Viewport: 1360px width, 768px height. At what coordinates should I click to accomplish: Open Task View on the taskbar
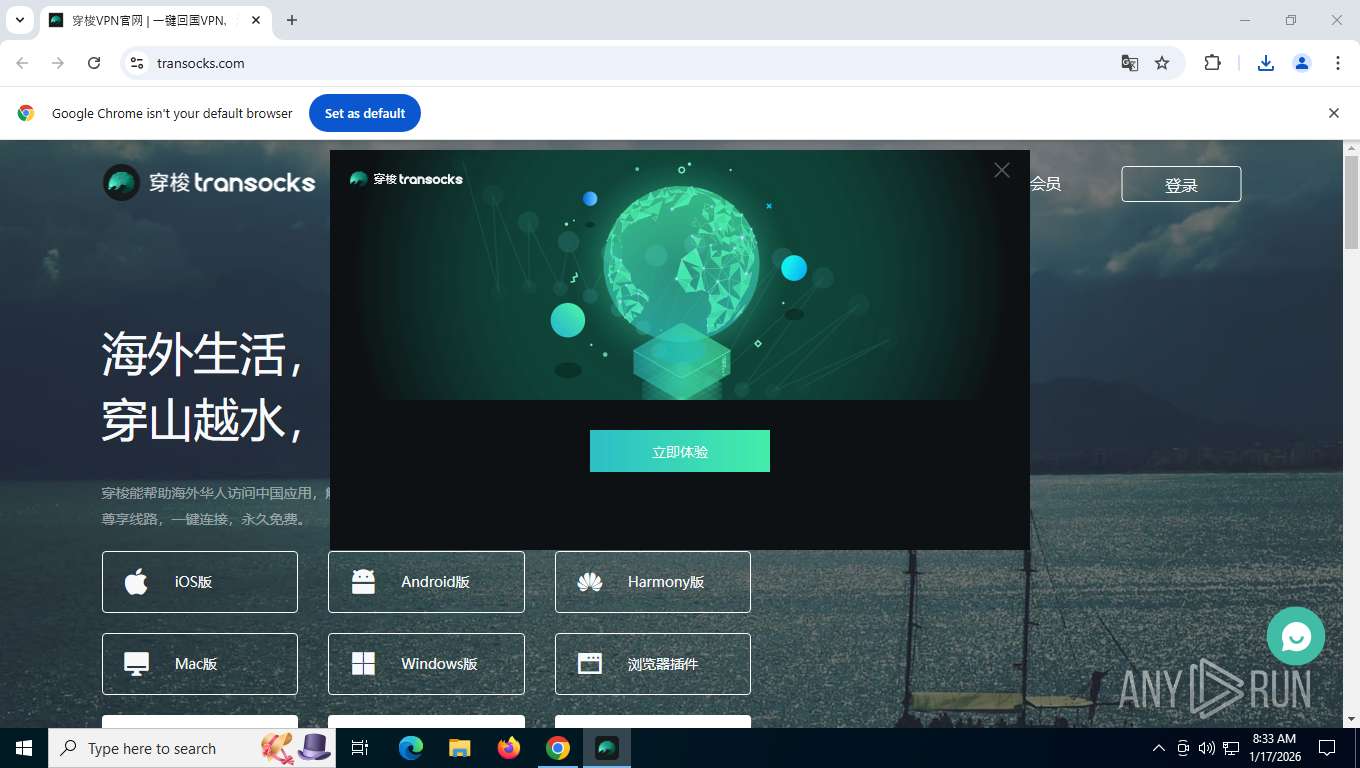click(360, 748)
